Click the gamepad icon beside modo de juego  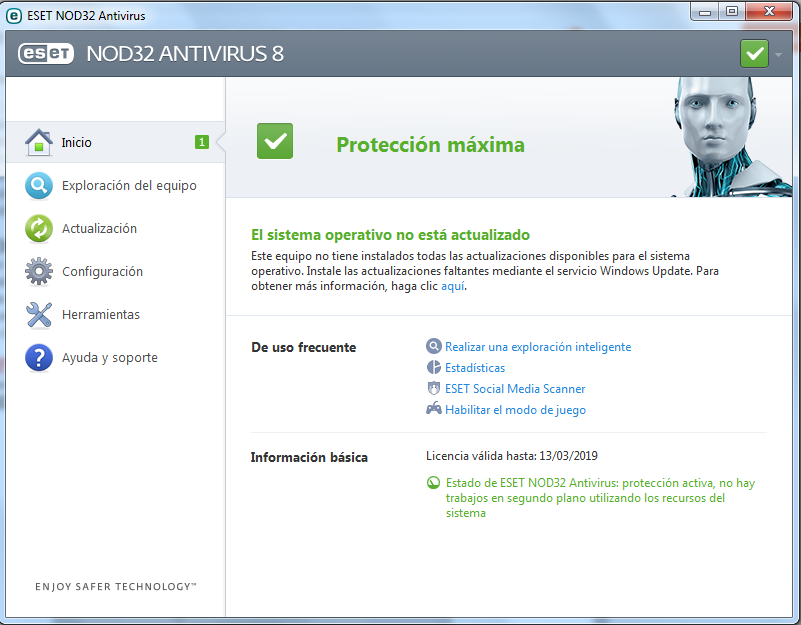(434, 409)
